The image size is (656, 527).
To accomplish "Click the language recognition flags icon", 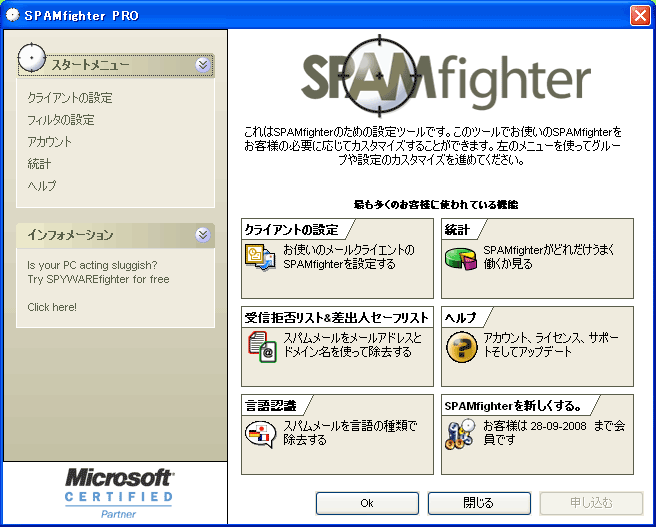I will (260, 434).
